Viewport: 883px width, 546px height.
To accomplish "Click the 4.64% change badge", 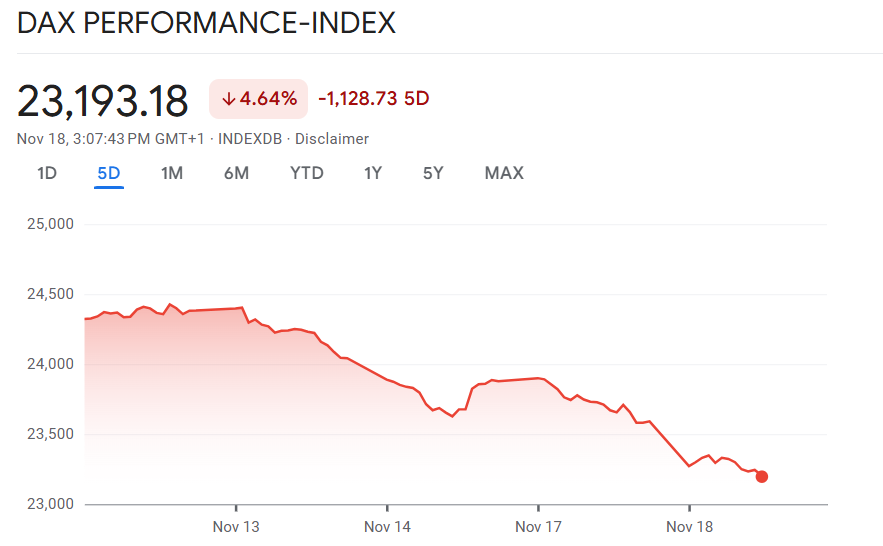I will 258,99.
